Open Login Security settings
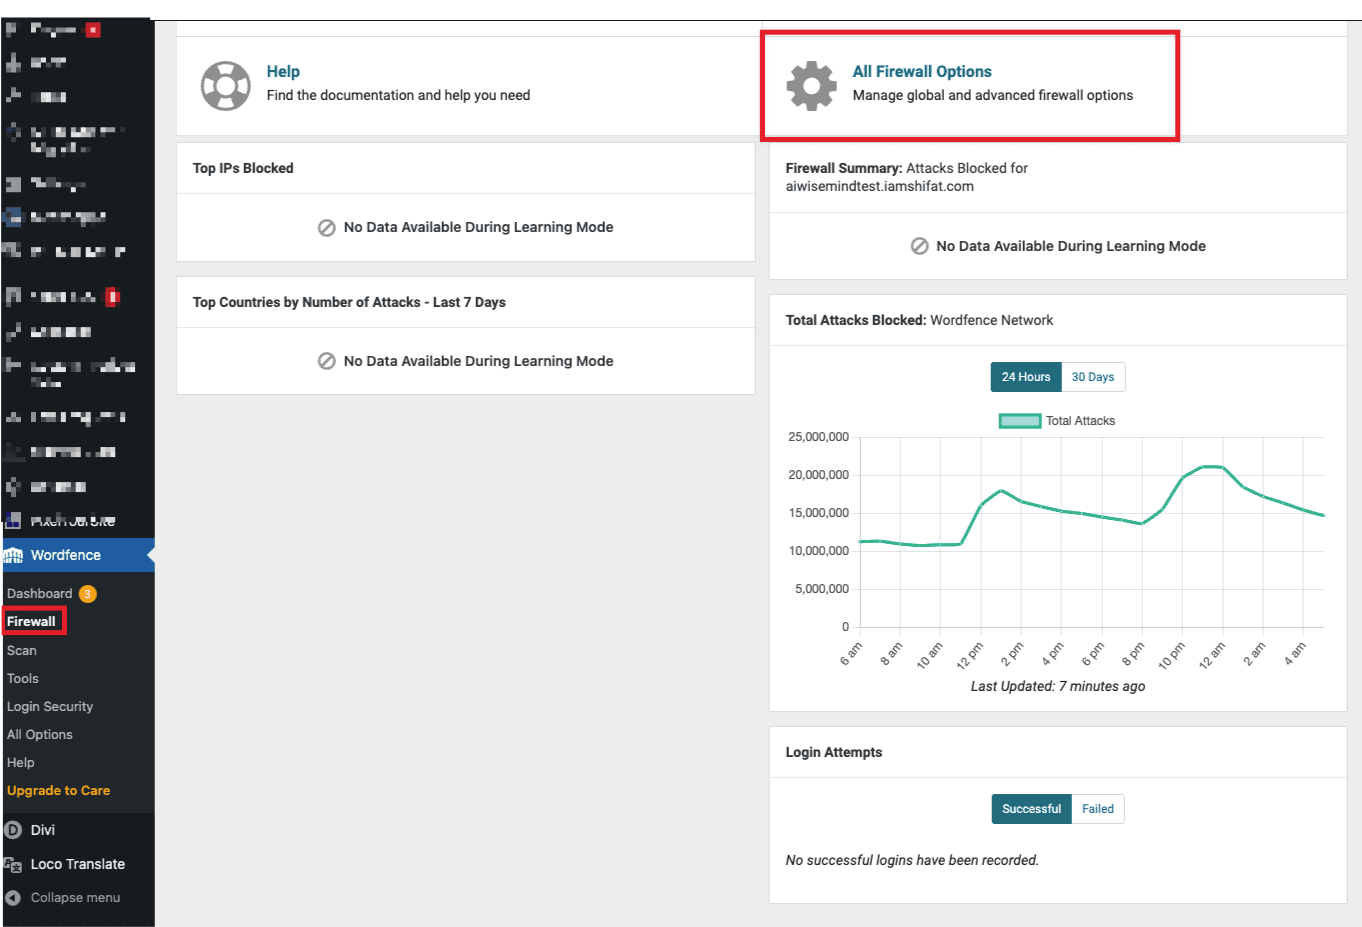 pos(50,705)
